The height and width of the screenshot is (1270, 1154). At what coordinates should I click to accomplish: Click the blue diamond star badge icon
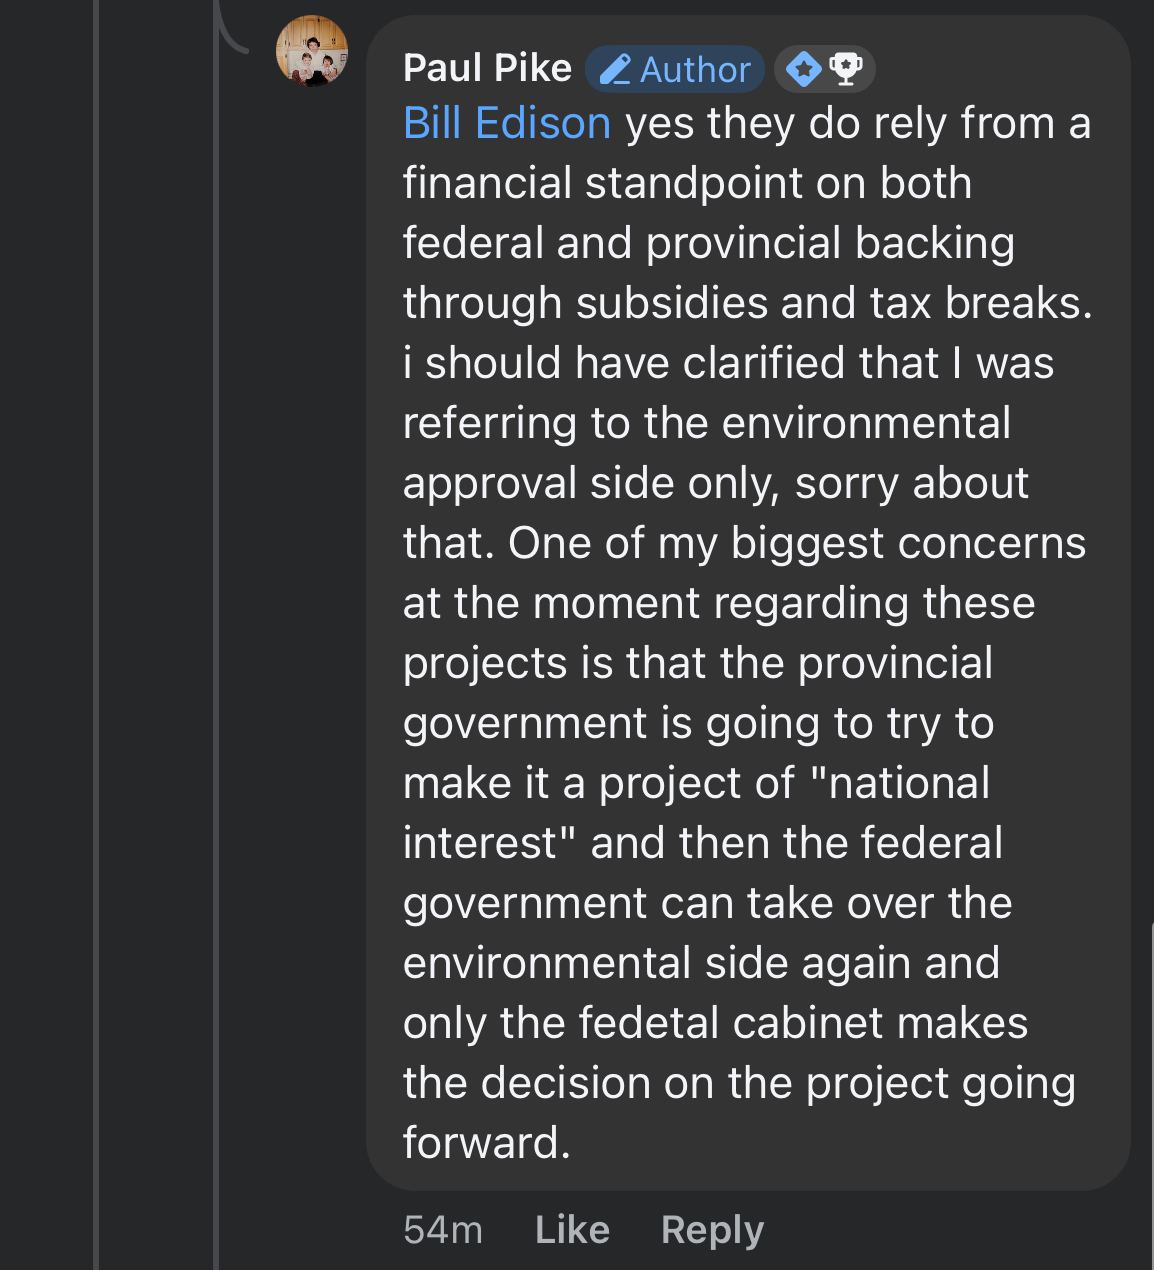tap(803, 69)
